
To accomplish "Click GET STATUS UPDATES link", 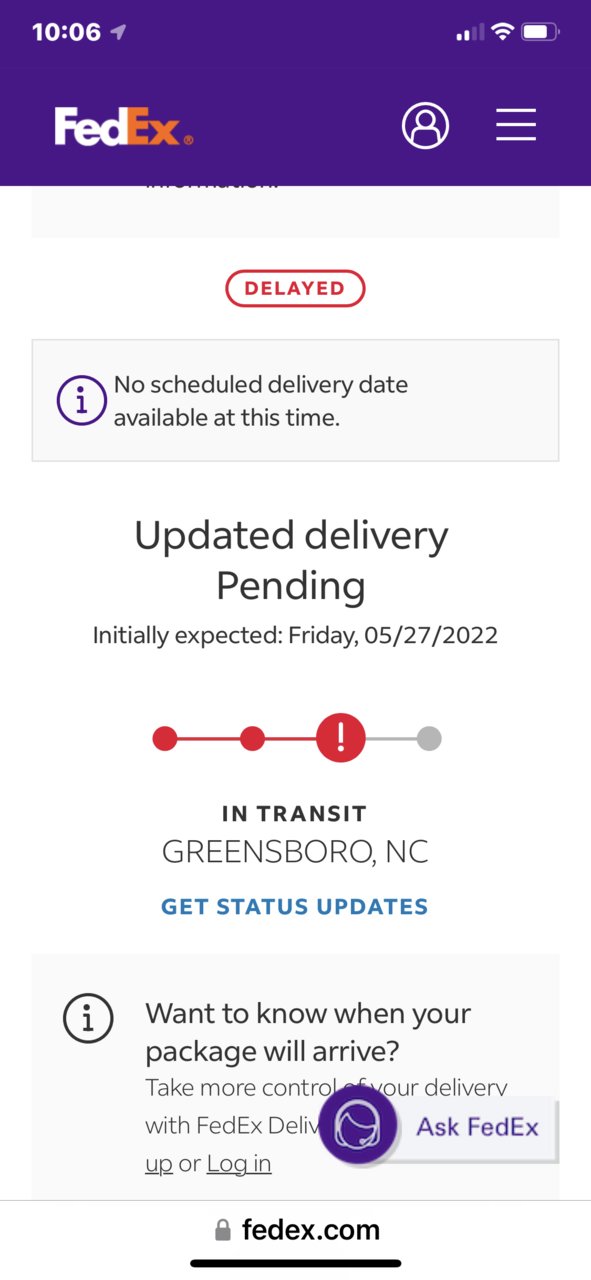I will [x=295, y=907].
